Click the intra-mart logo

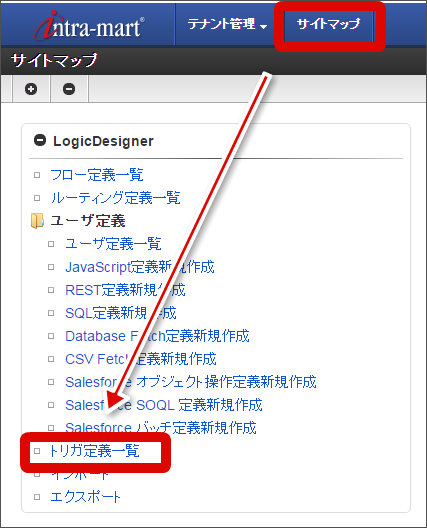(90, 25)
